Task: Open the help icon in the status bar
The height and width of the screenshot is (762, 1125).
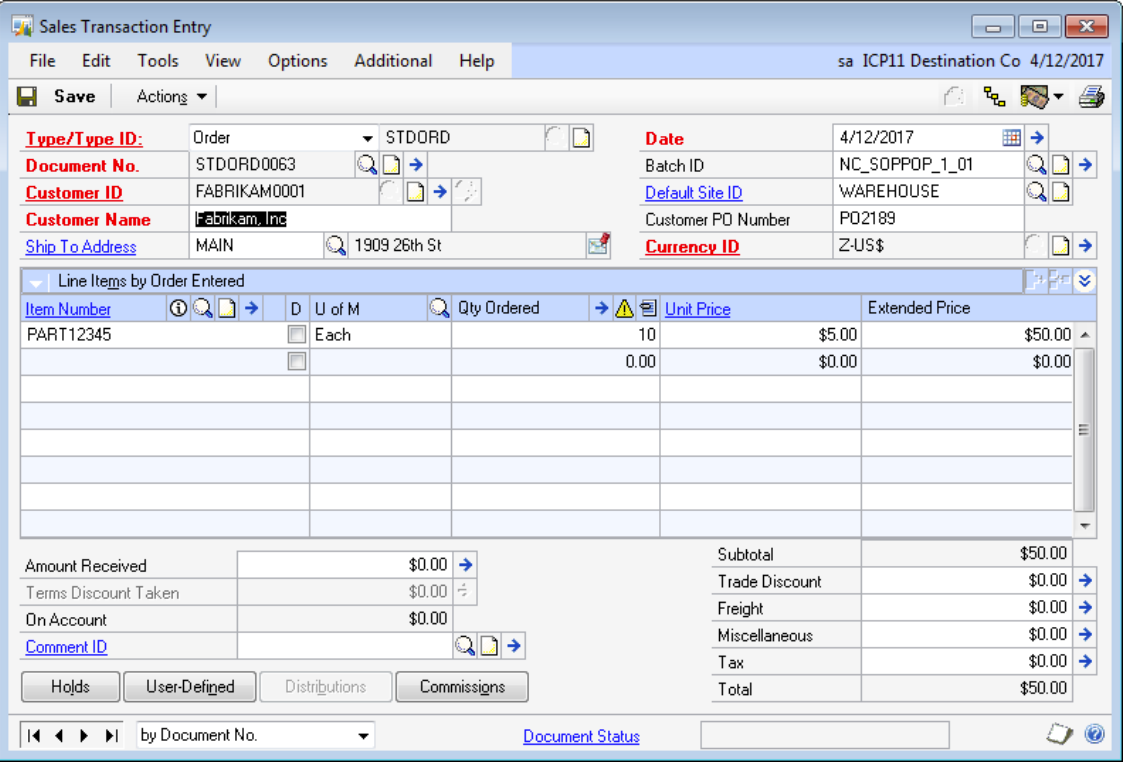Action: (x=1095, y=735)
